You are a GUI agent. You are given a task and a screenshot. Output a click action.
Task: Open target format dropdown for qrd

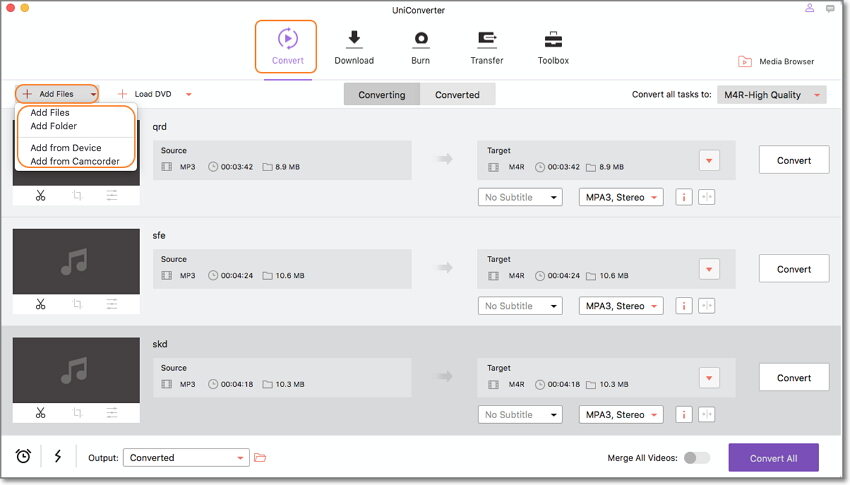click(x=709, y=160)
